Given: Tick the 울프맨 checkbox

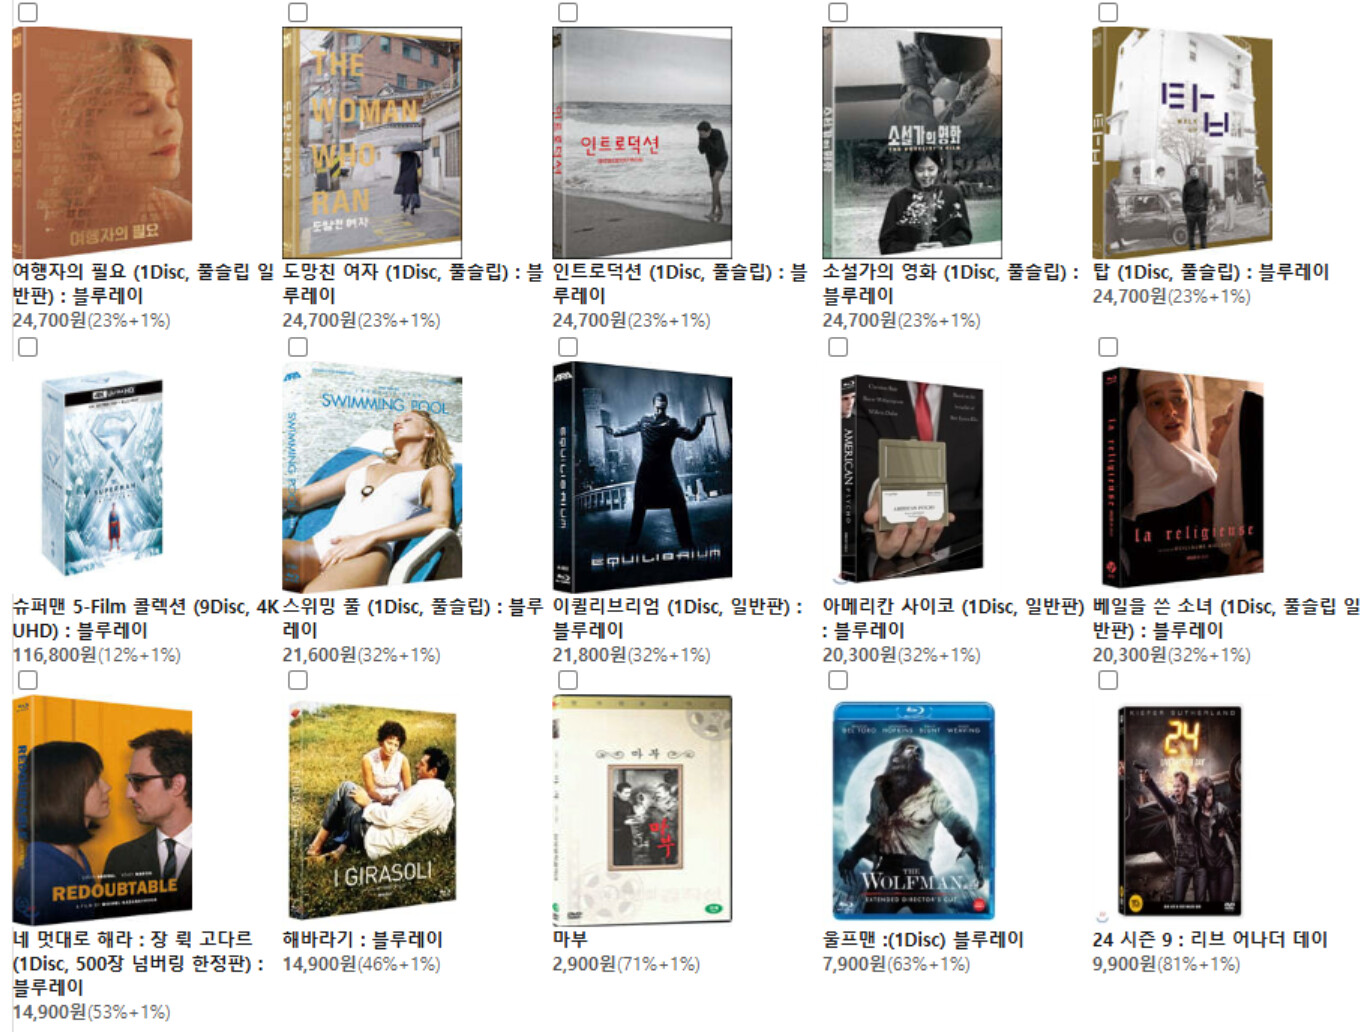Looking at the screenshot, I should (x=838, y=680).
